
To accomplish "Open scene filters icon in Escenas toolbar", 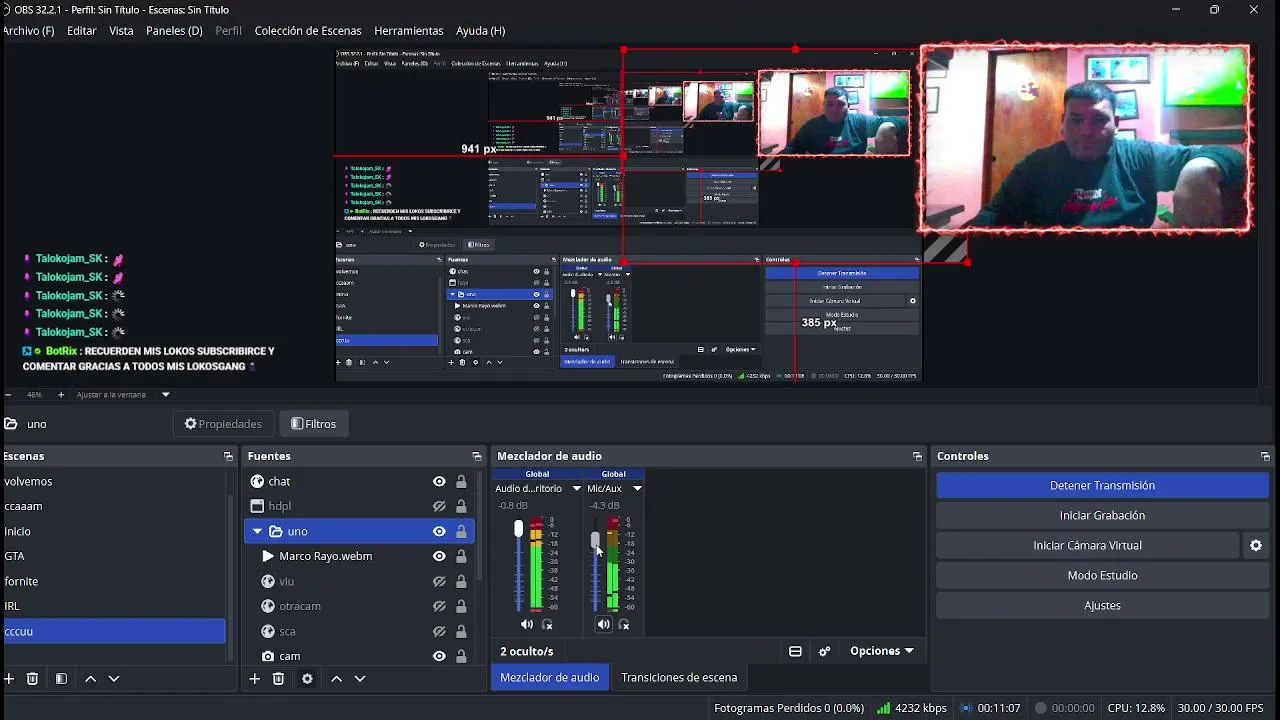I will pyautogui.click(x=61, y=678).
